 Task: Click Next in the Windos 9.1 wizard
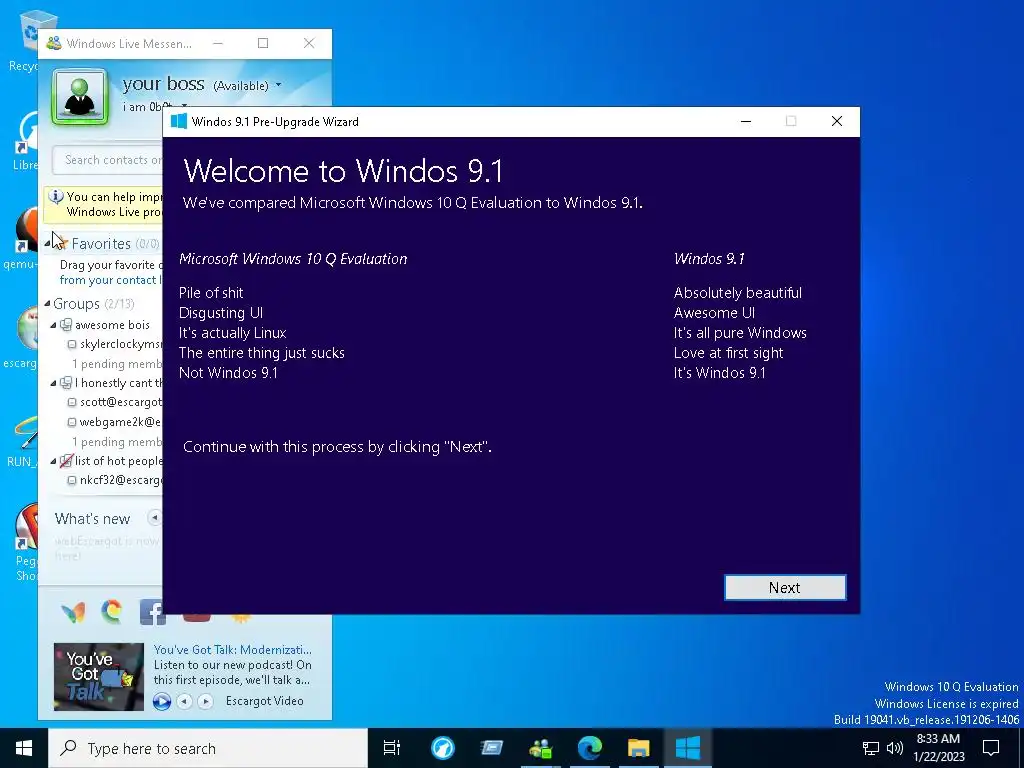(x=784, y=587)
